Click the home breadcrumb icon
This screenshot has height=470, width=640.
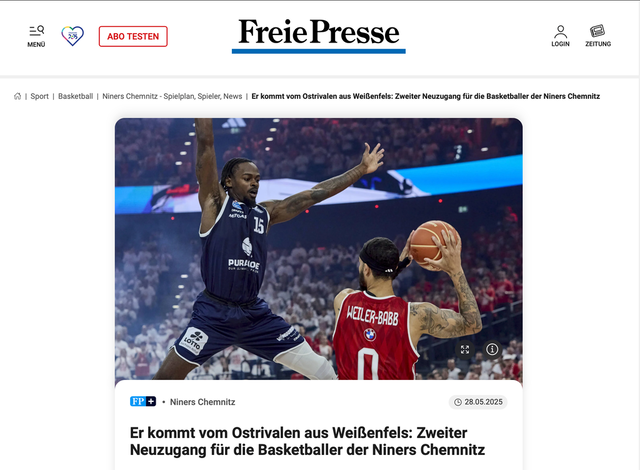tap(18, 96)
